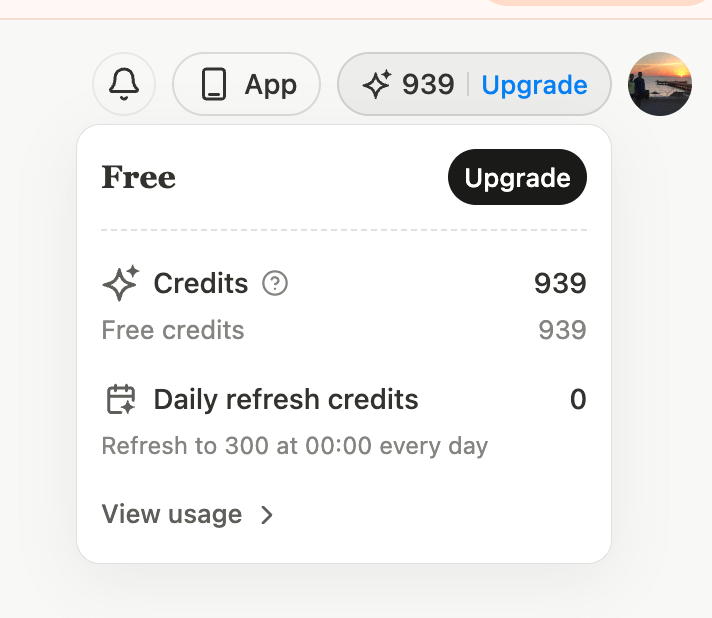Image resolution: width=712 pixels, height=618 pixels.
Task: Click the 939 credits counter in top bar
Action: [x=428, y=84]
